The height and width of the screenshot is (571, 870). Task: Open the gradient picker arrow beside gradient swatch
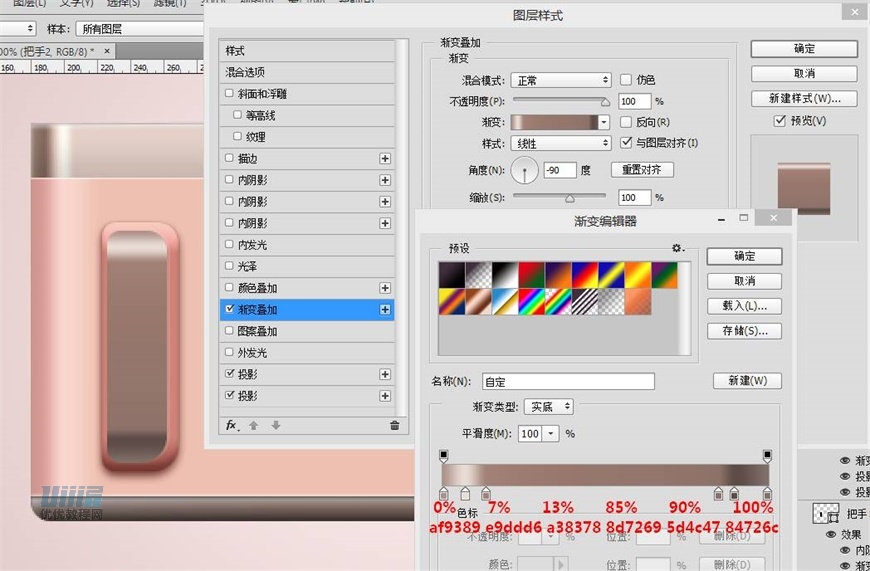coord(604,122)
